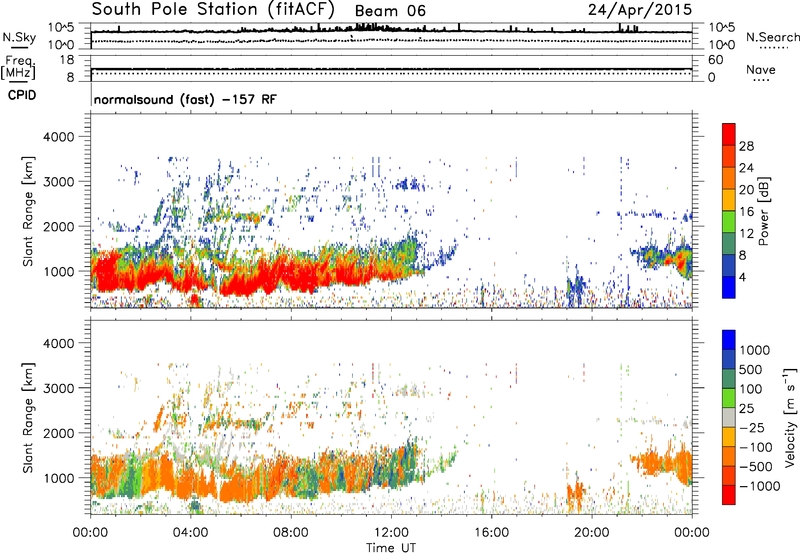800x554 pixels.
Task: Select the "08:00" time tick label
Action: pos(291,533)
